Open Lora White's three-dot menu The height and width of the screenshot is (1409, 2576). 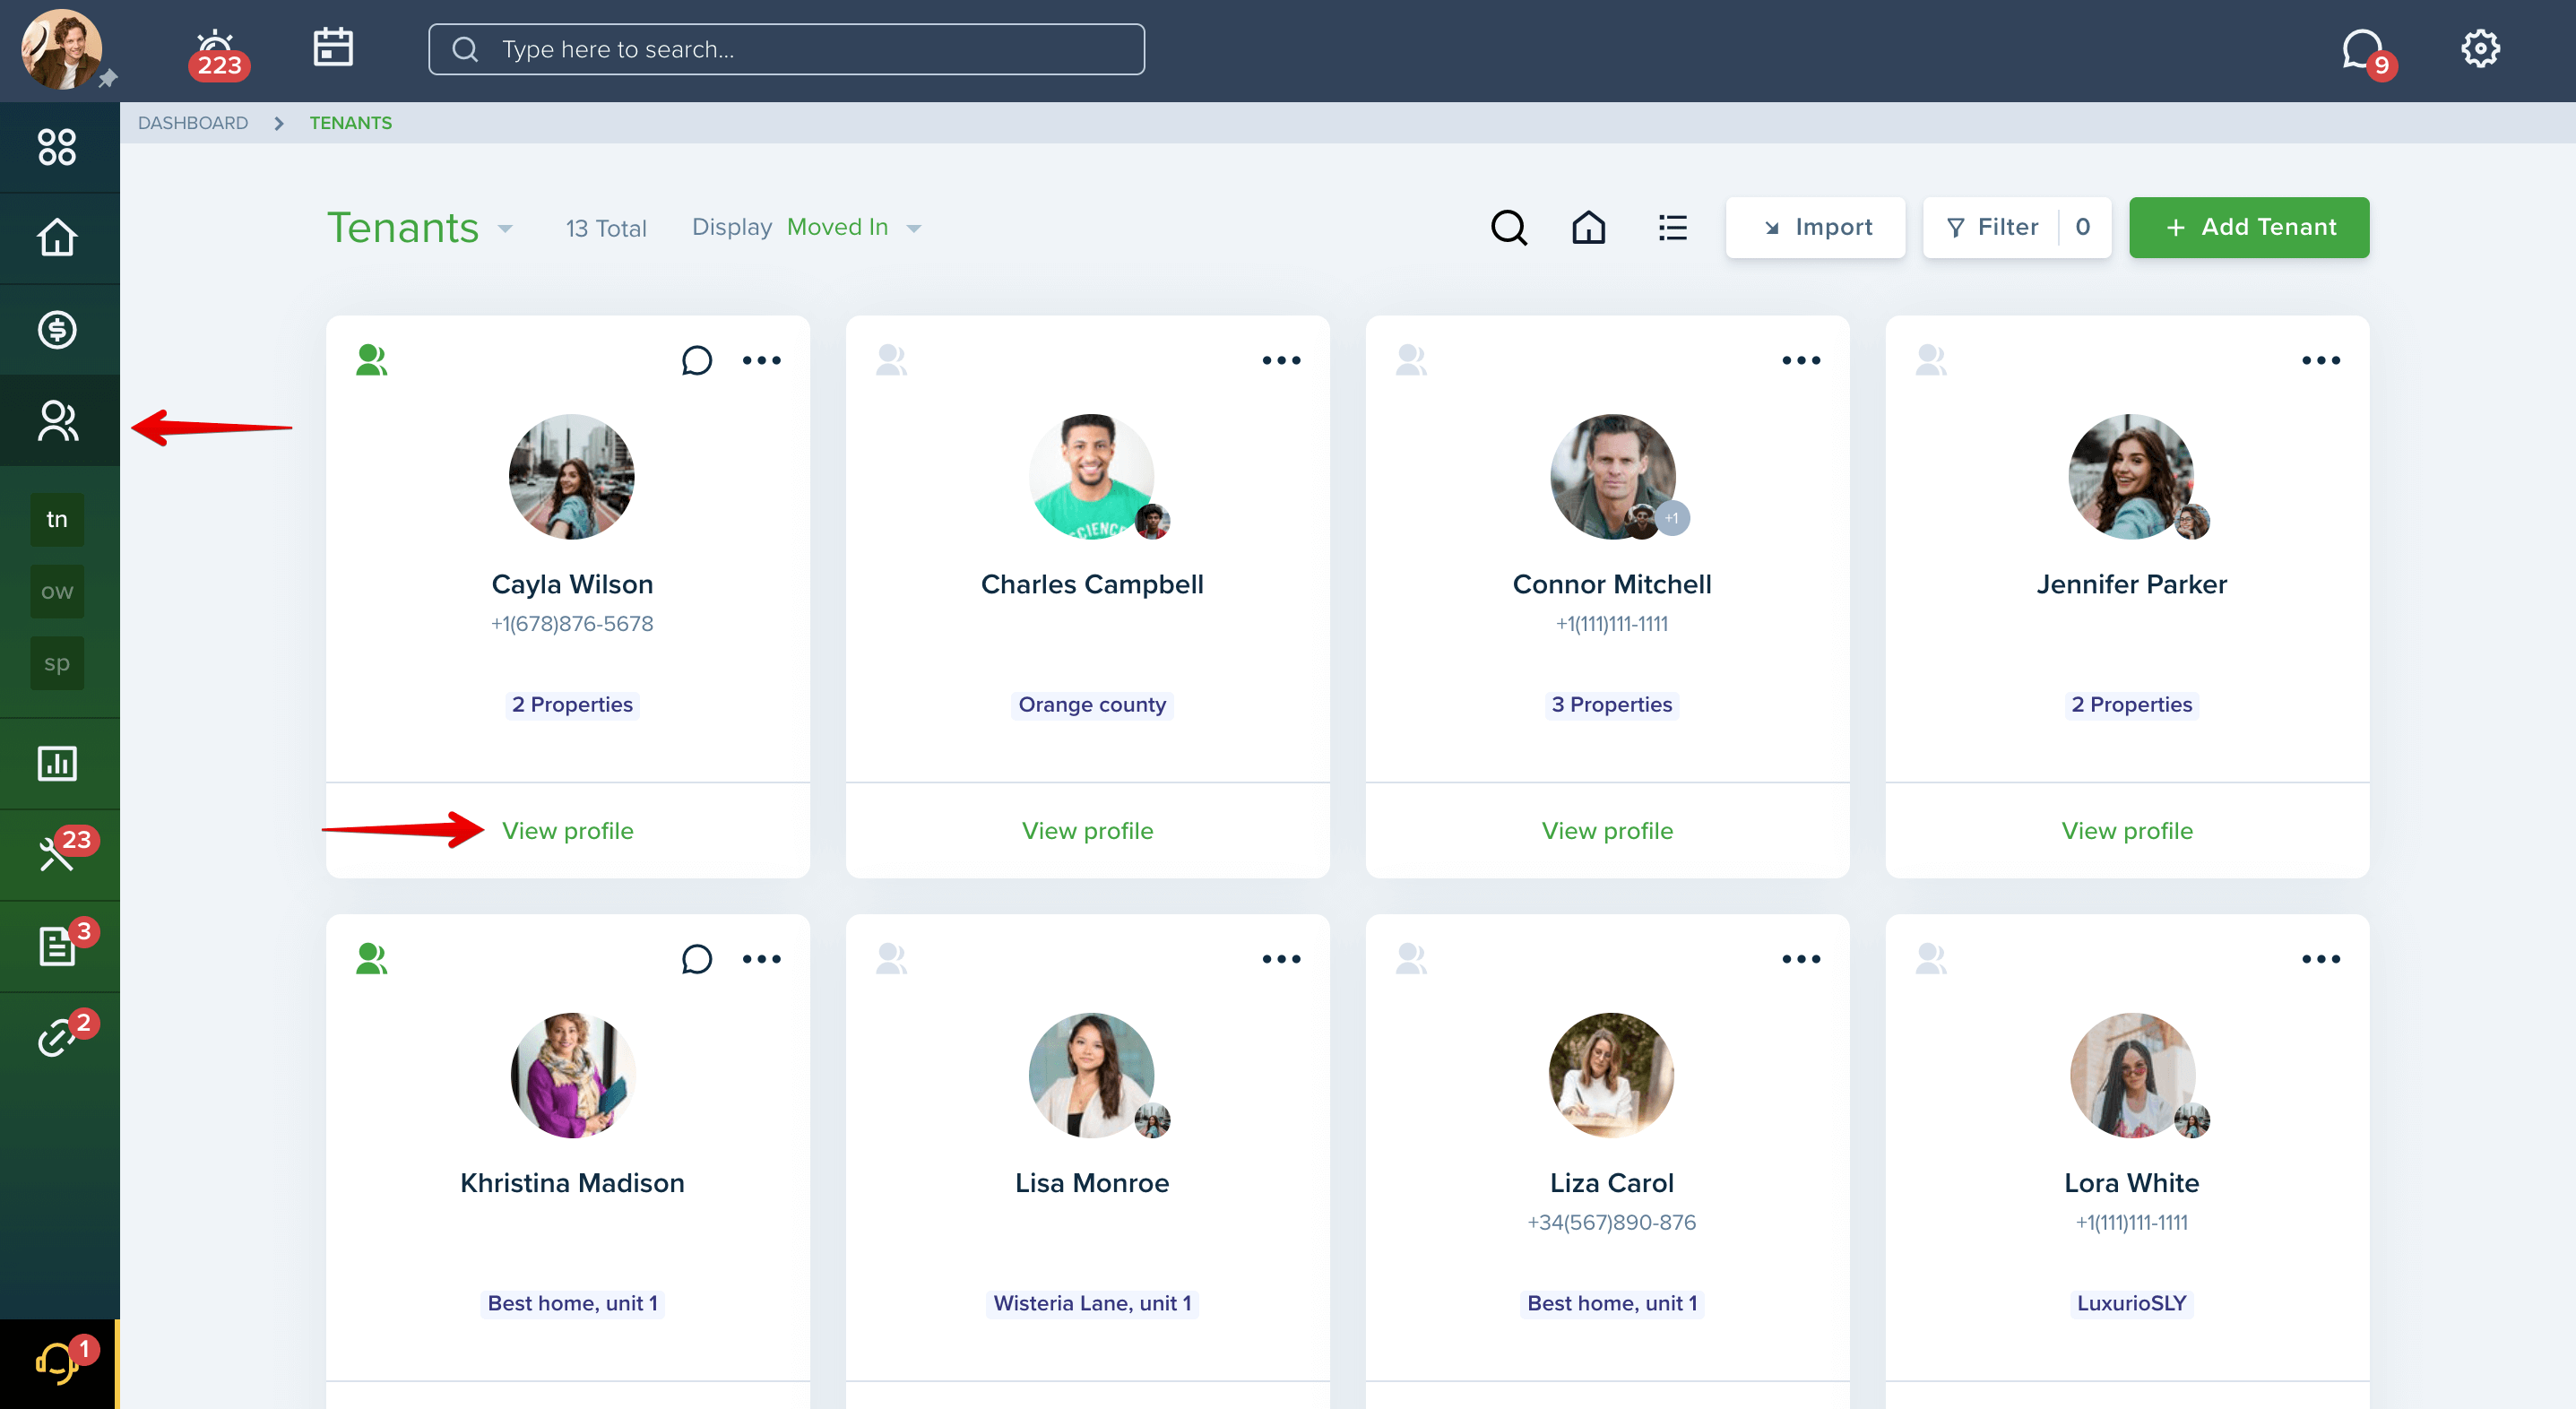[x=2321, y=959]
